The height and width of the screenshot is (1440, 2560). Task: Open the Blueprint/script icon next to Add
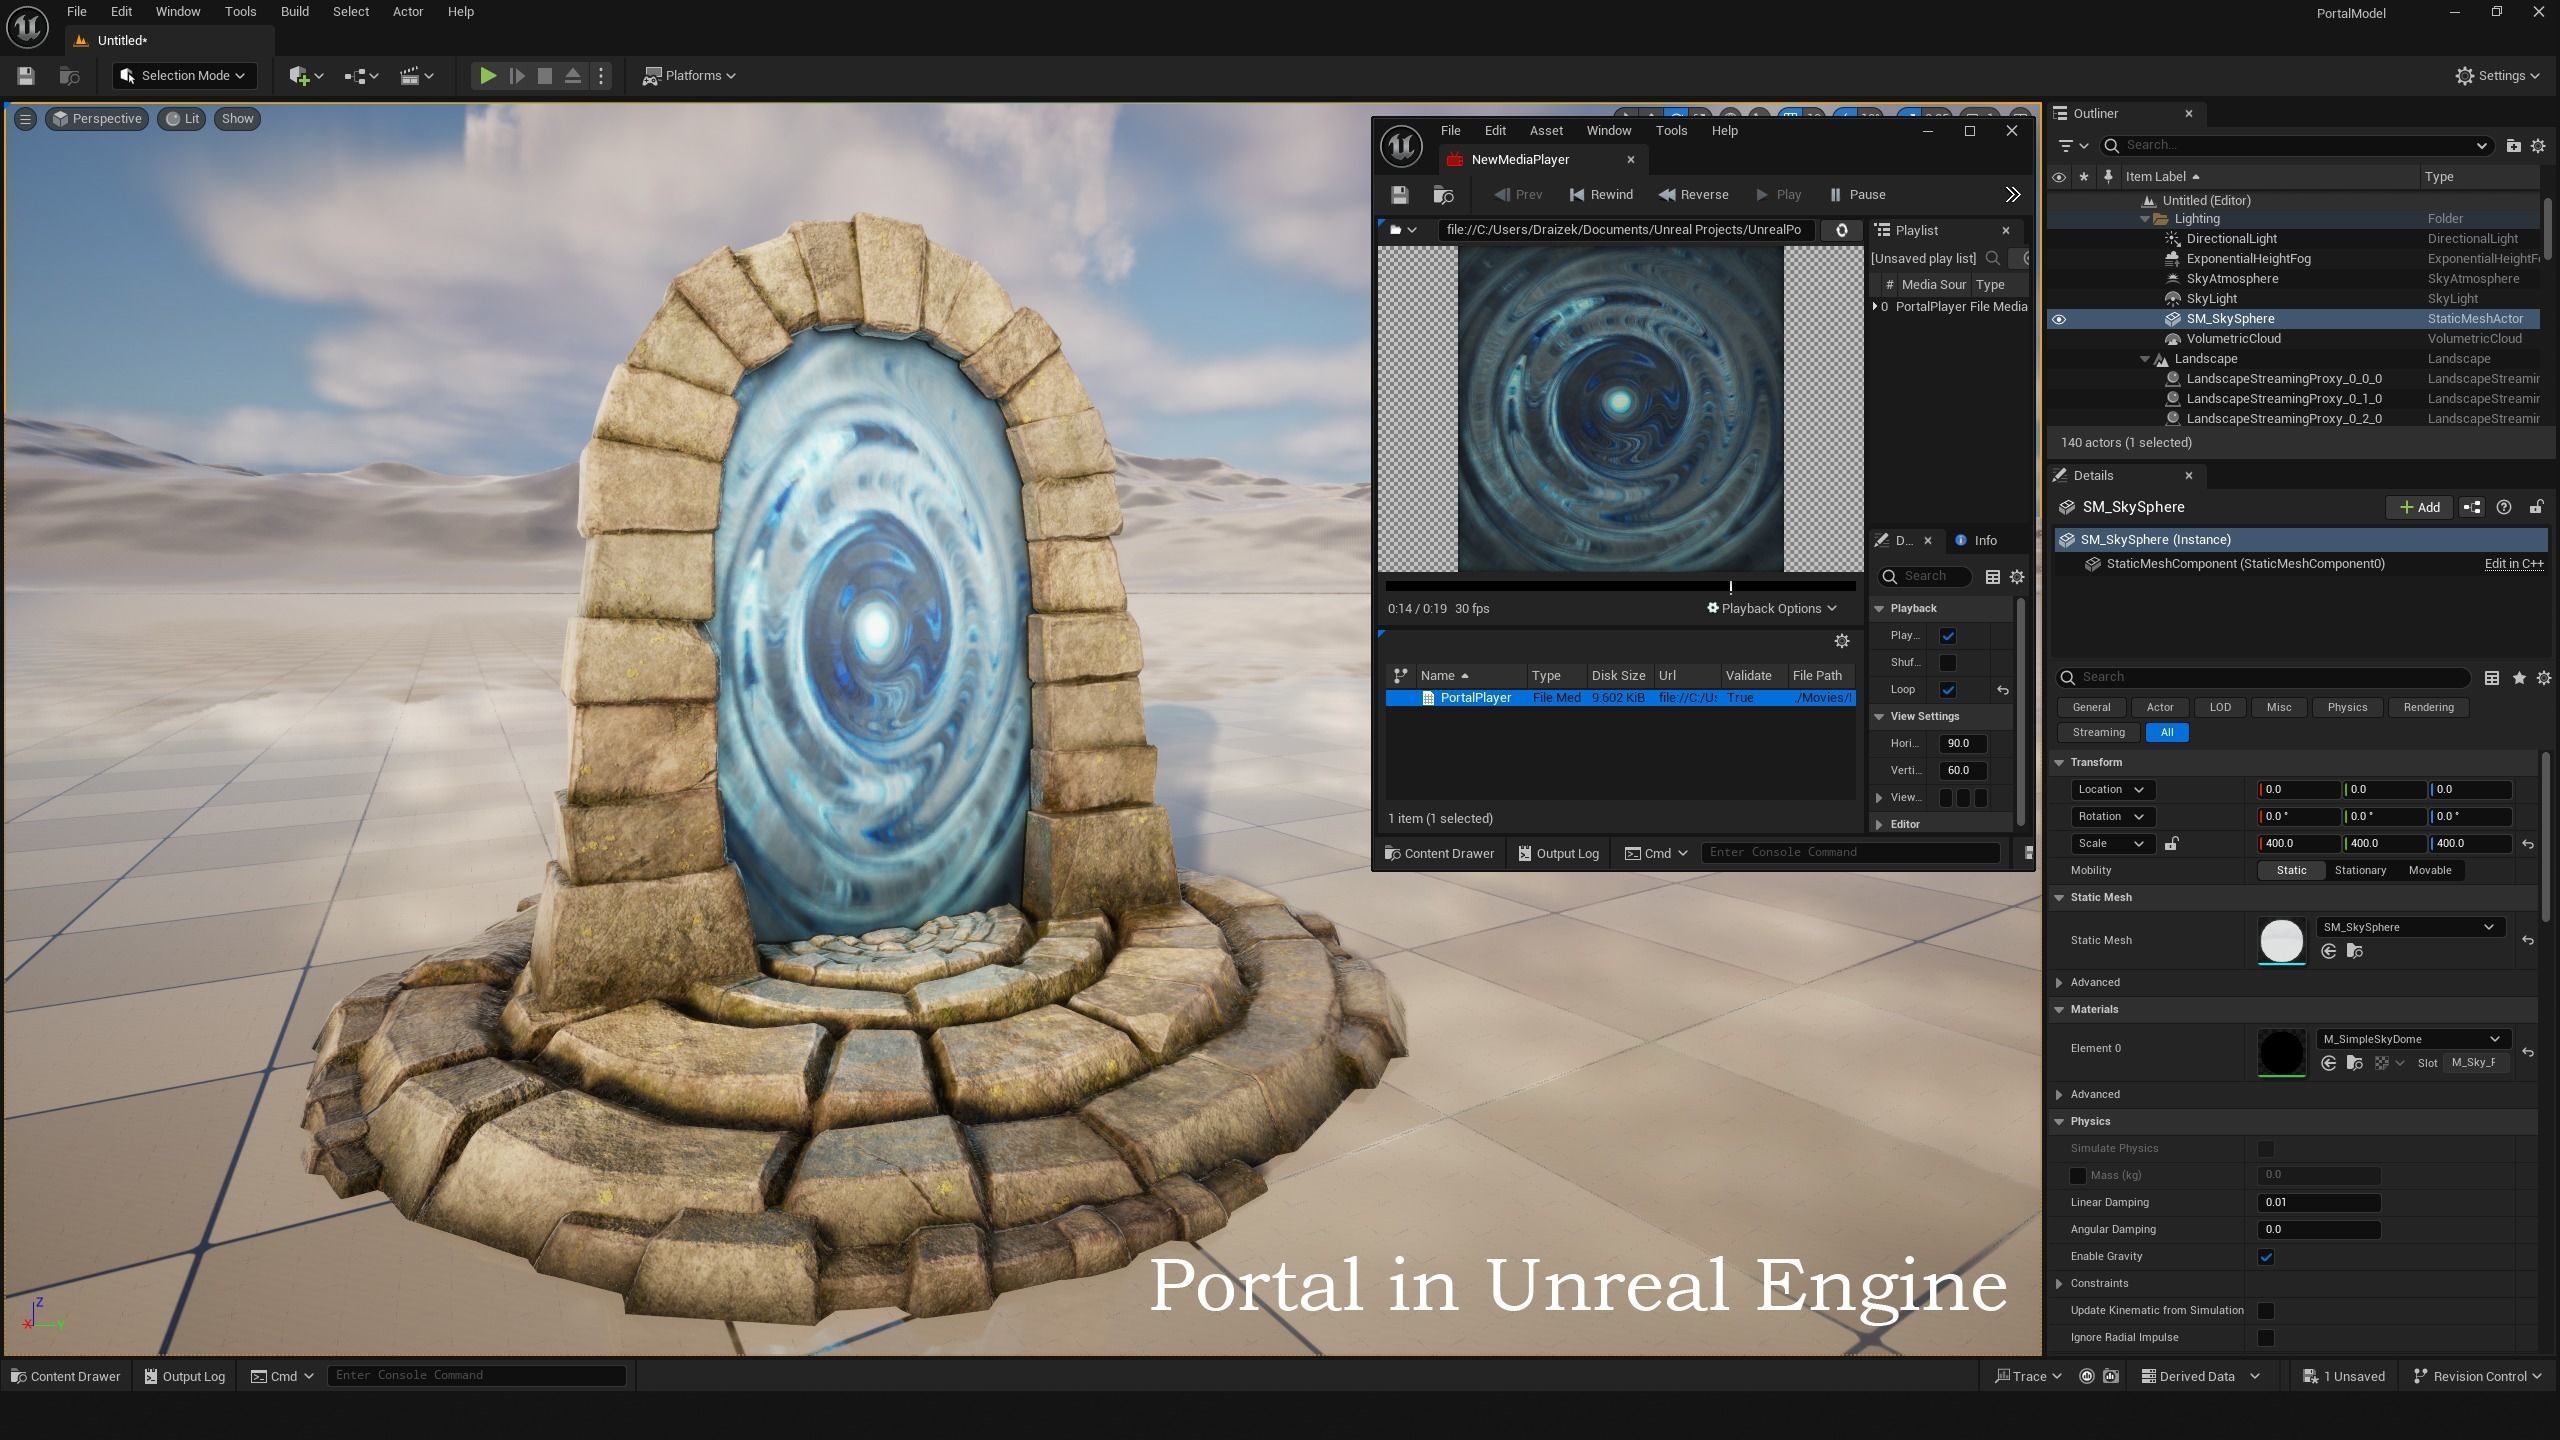[x=2471, y=508]
